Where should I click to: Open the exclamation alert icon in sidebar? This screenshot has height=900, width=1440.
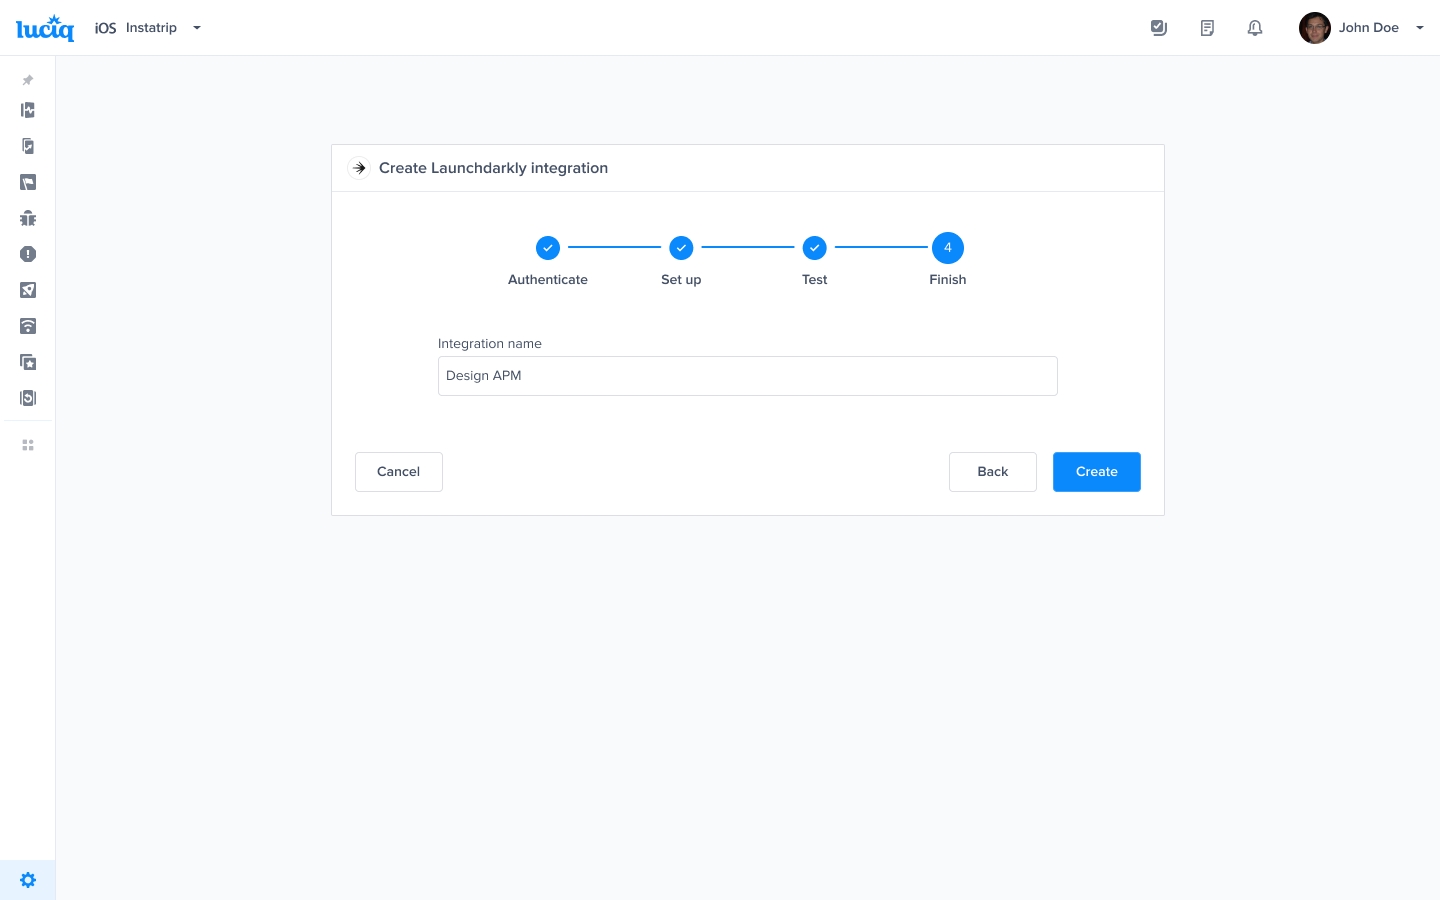tap(28, 254)
